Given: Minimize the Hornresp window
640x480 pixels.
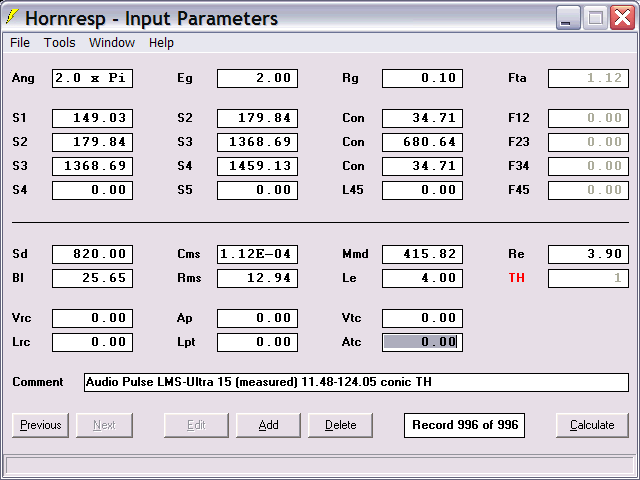Looking at the screenshot, I should tap(568, 18).
